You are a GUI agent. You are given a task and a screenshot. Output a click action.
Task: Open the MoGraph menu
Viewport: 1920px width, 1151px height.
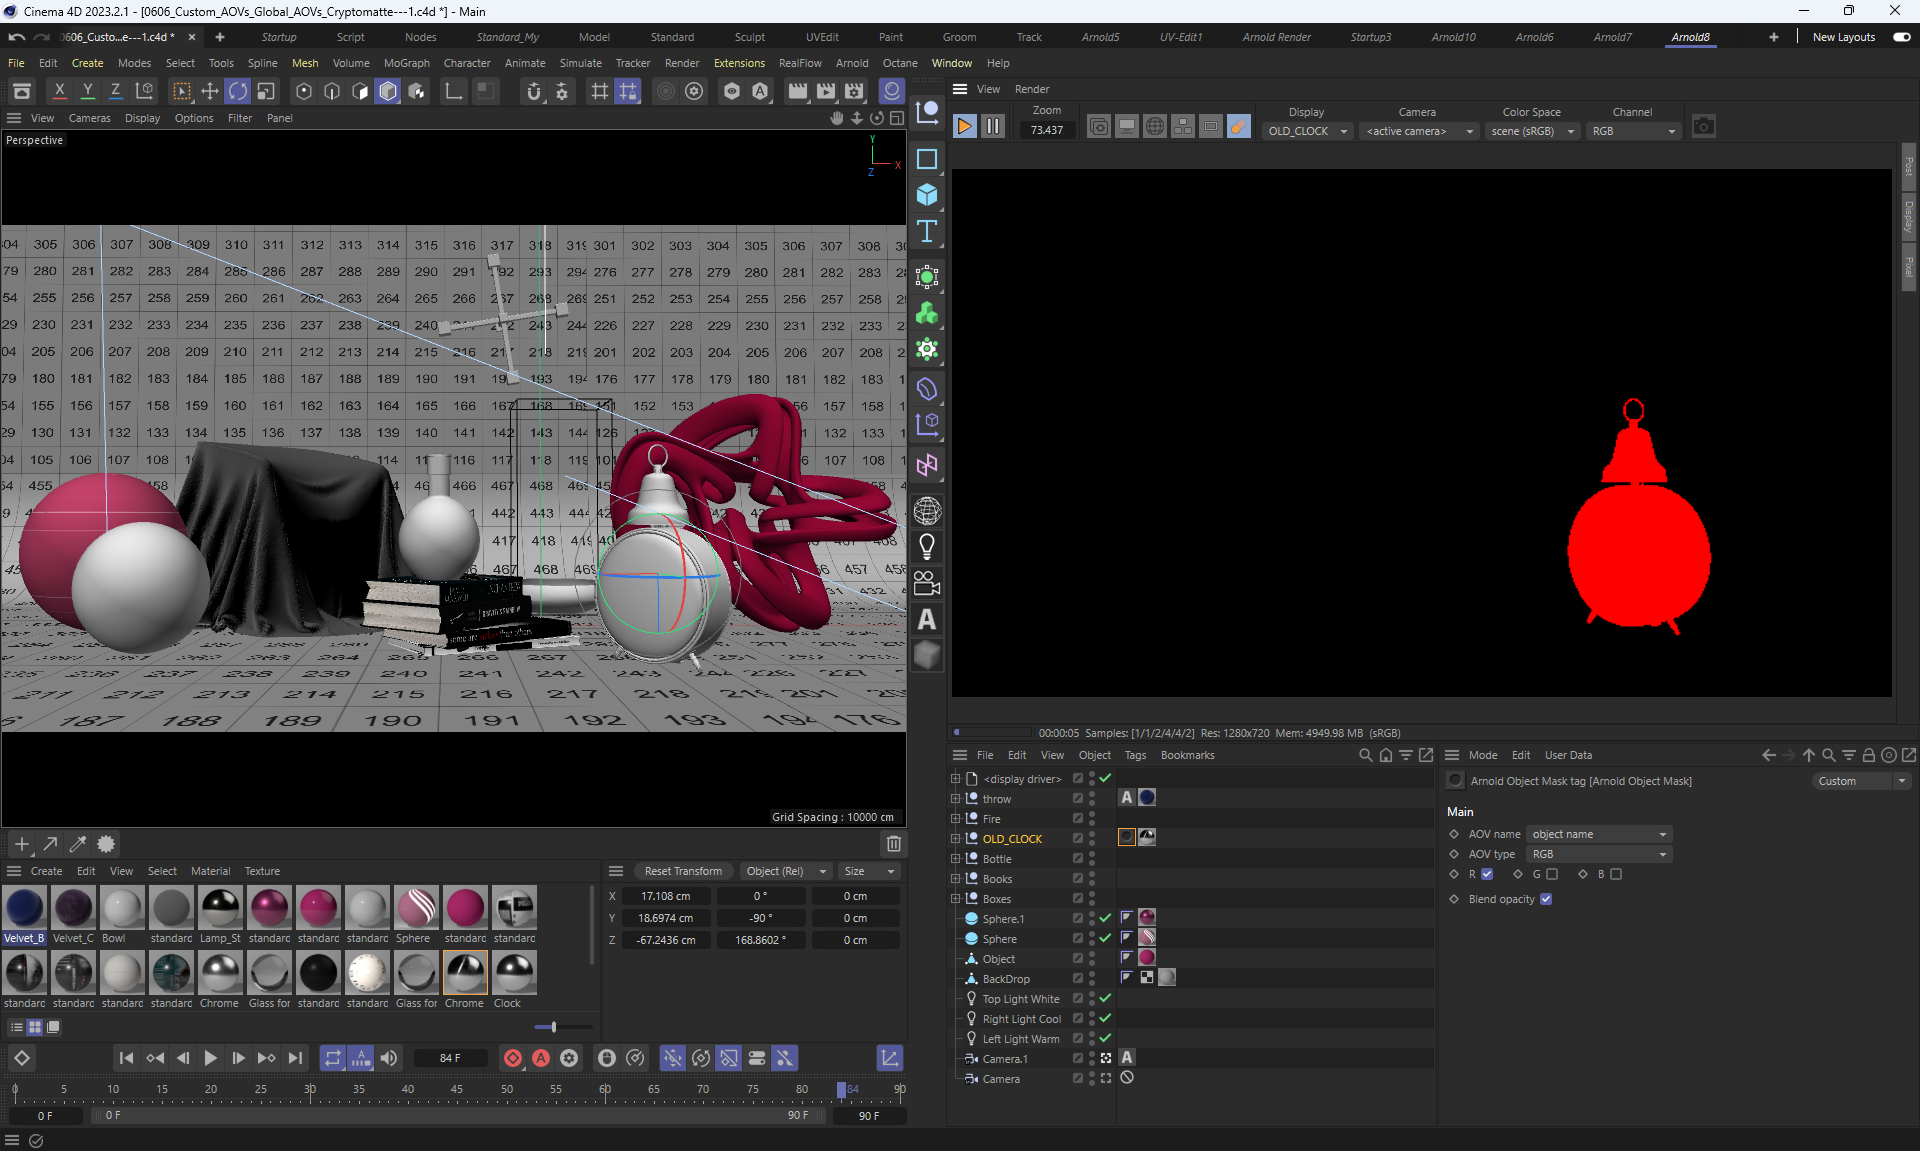[x=406, y=63]
